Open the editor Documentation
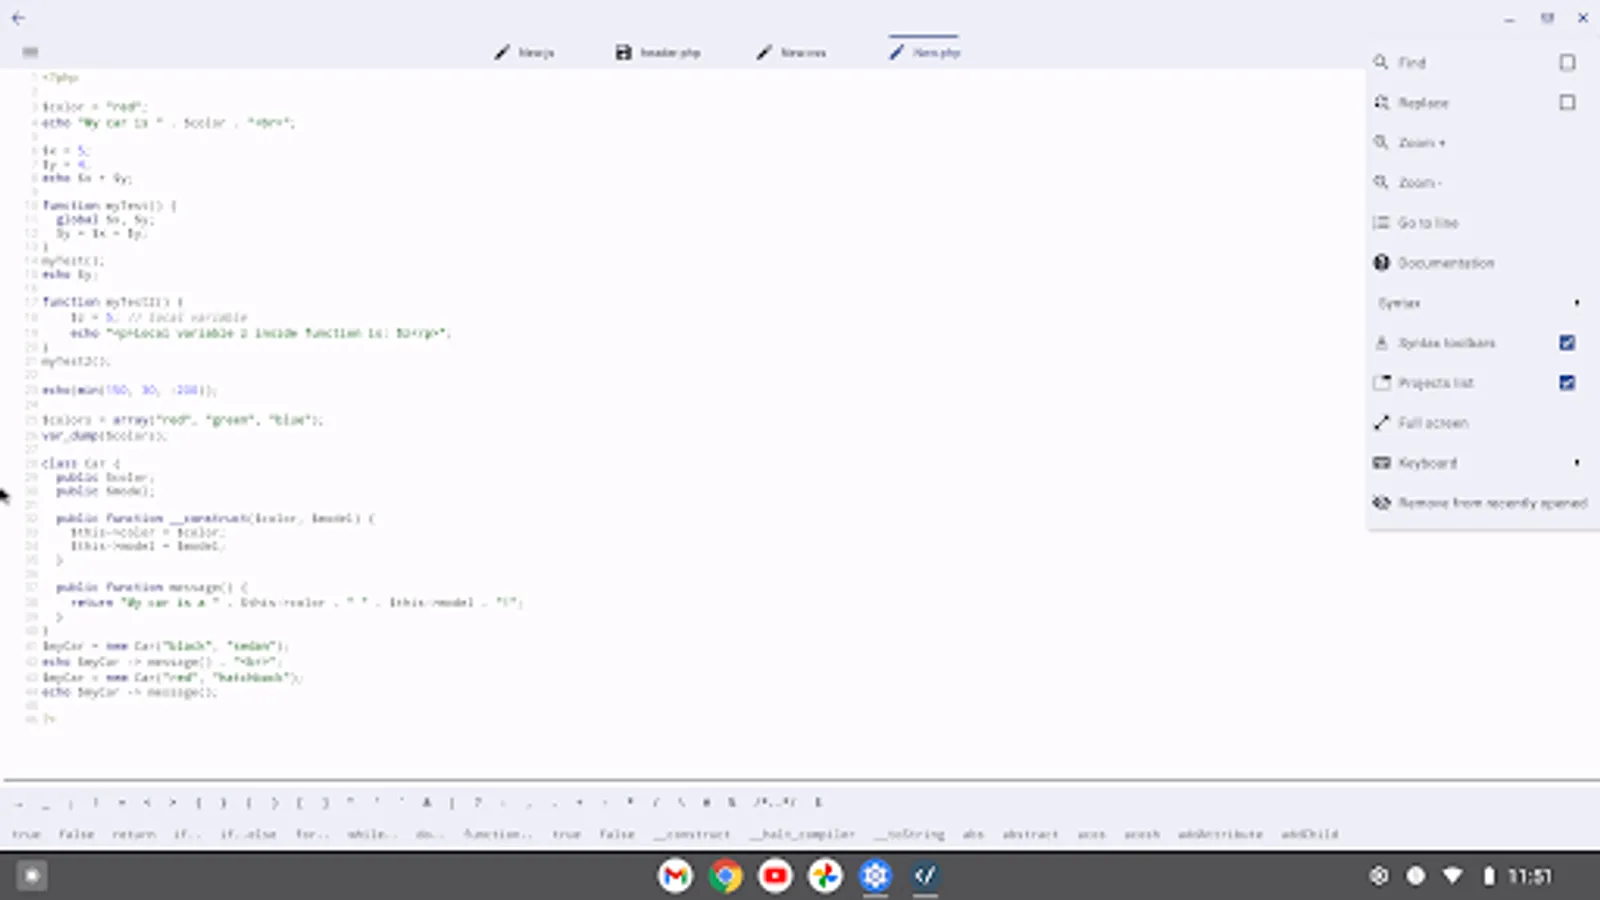Viewport: 1600px width, 900px height. click(x=1446, y=262)
